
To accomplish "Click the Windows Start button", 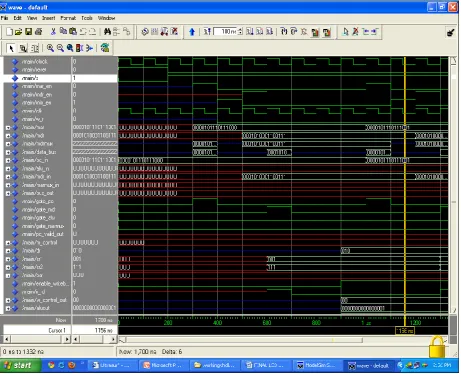I will pyautogui.click(x=20, y=365).
